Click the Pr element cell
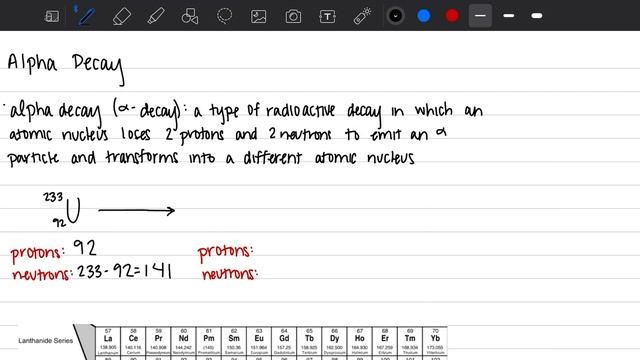The image size is (640, 360). point(158,341)
